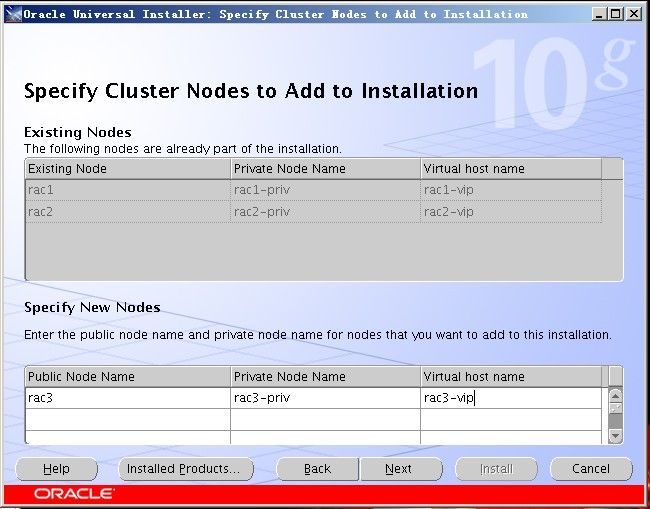Click the Existing Node column header
Viewport: 650px width, 509px height.
(x=128, y=169)
